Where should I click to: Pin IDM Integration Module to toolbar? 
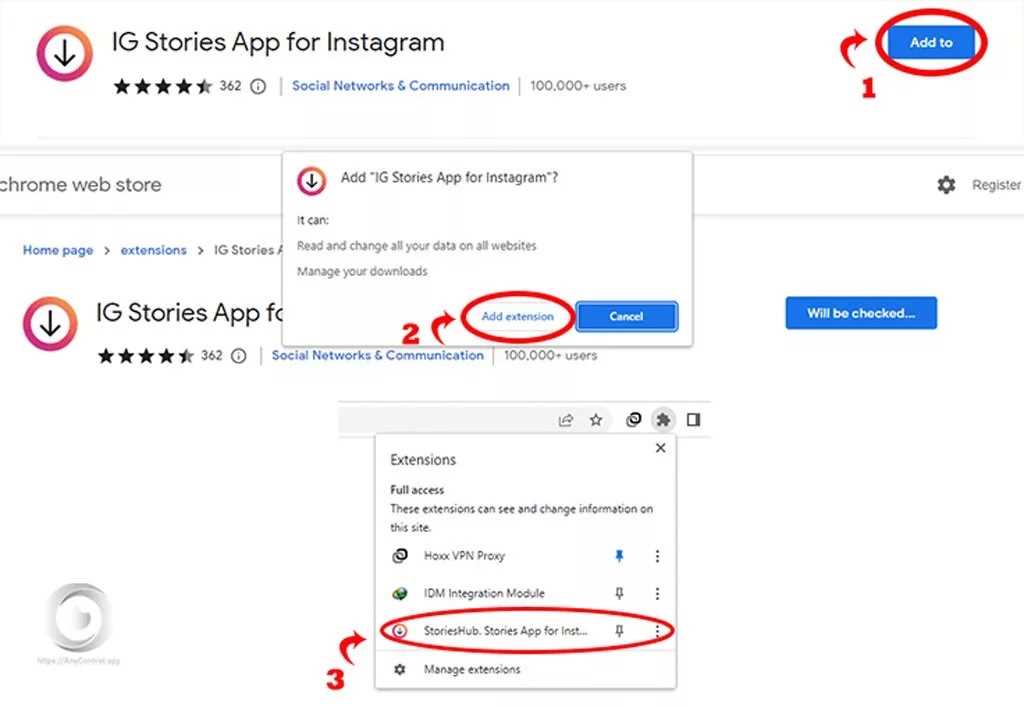click(x=619, y=594)
